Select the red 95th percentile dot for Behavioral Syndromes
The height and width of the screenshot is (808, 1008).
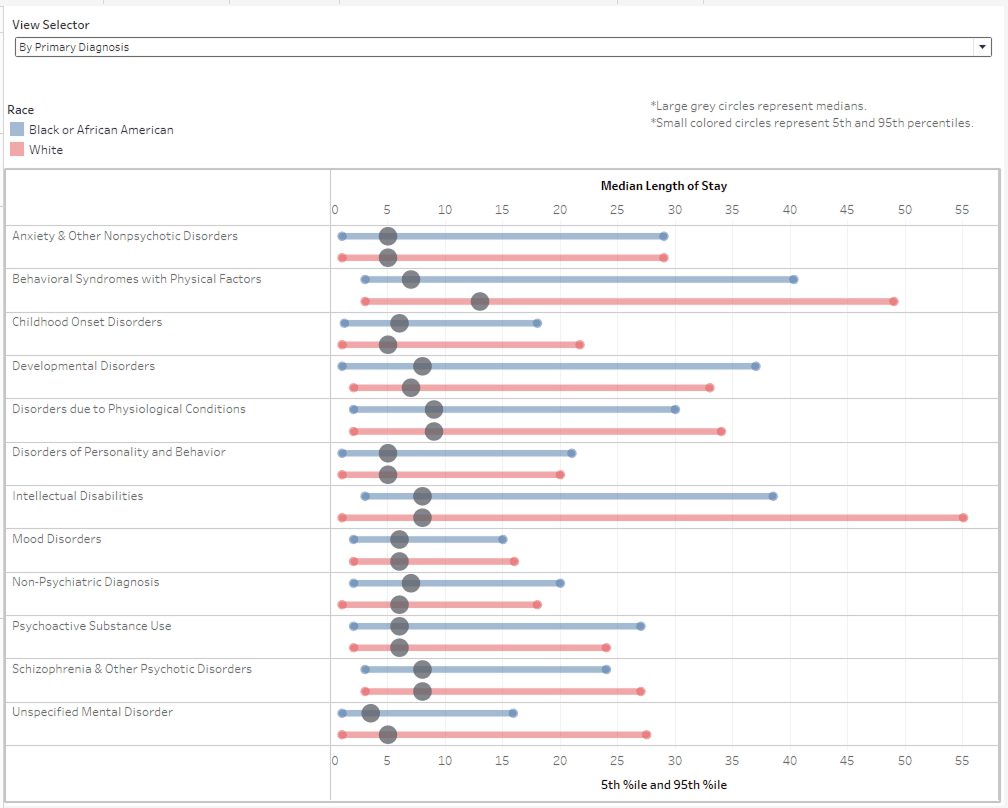click(x=894, y=301)
